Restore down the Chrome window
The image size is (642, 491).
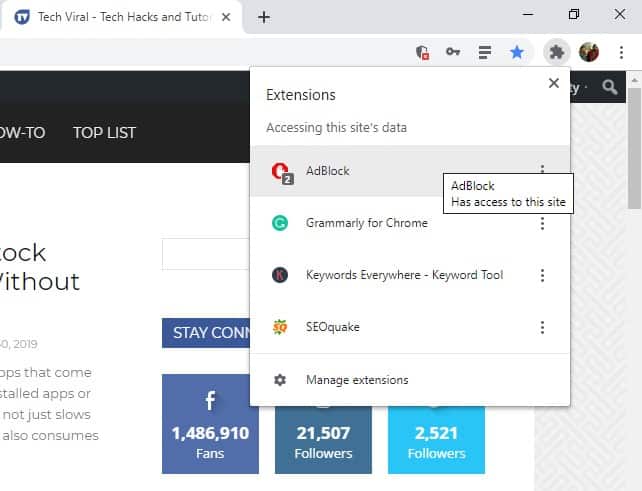click(574, 14)
